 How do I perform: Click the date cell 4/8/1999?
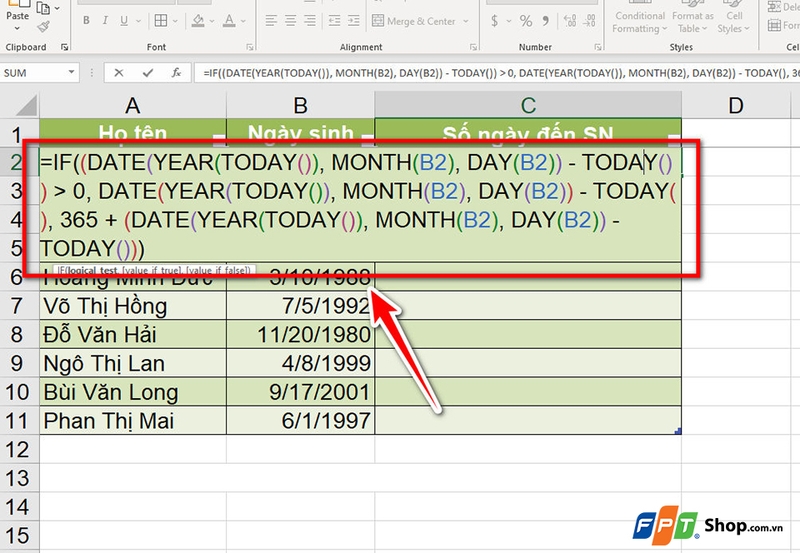click(301, 363)
